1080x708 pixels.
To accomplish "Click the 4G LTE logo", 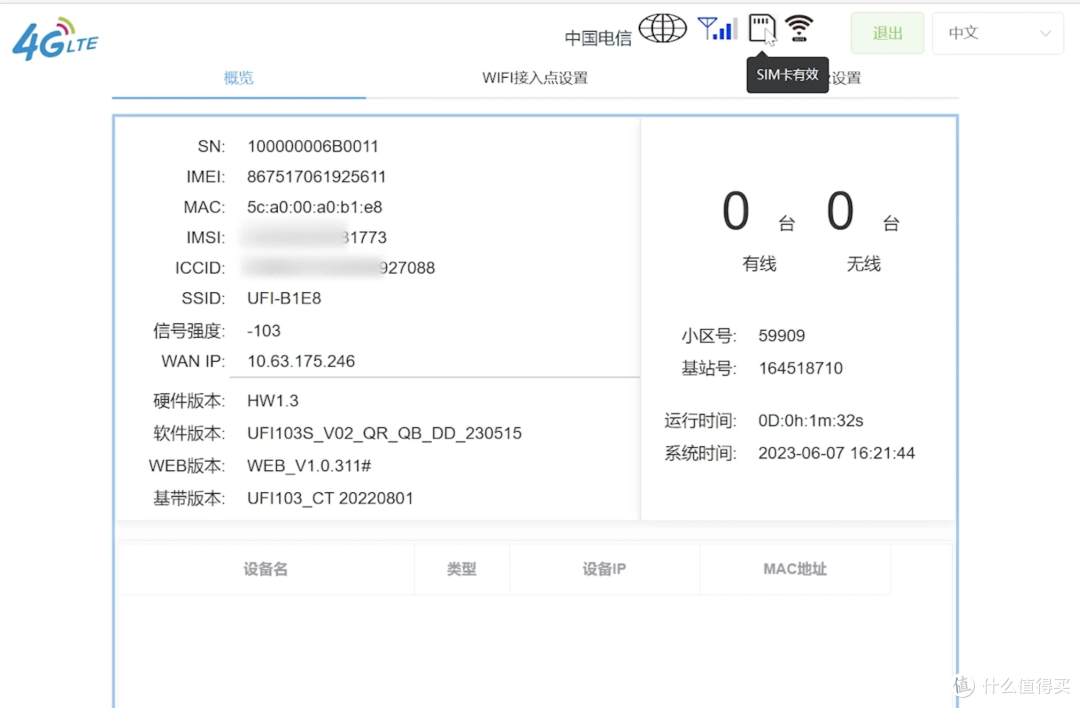I will 52,38.
